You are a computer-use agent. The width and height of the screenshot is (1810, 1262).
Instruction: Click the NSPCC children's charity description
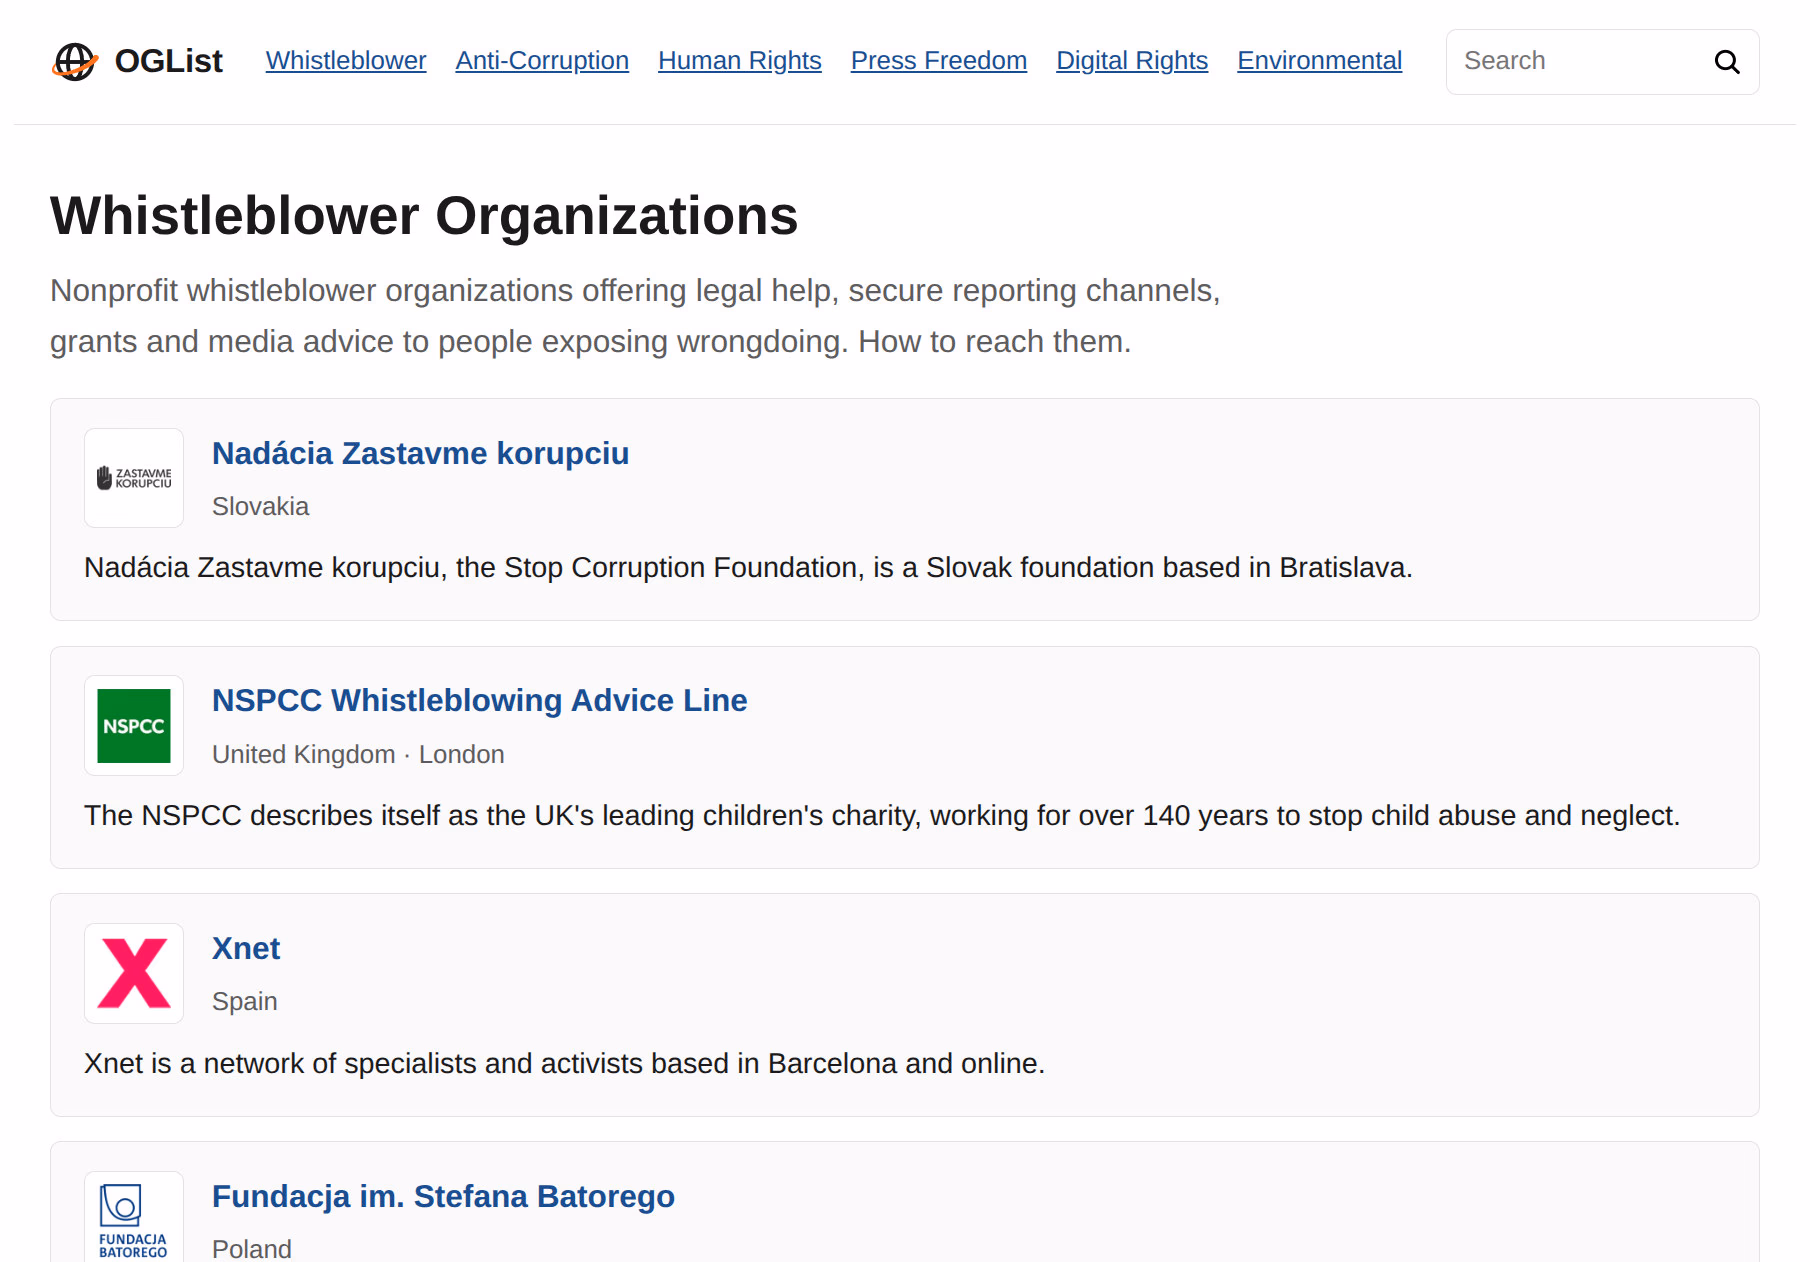point(882,815)
